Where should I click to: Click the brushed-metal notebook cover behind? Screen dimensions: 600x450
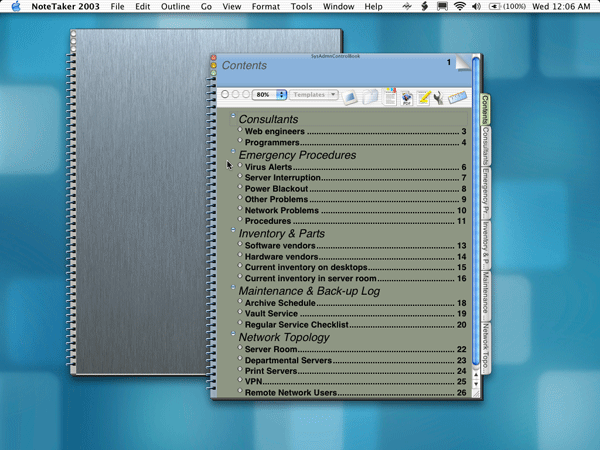(x=142, y=203)
